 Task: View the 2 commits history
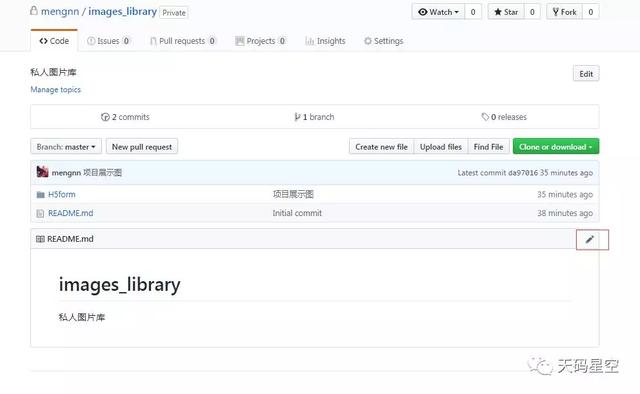[x=125, y=117]
